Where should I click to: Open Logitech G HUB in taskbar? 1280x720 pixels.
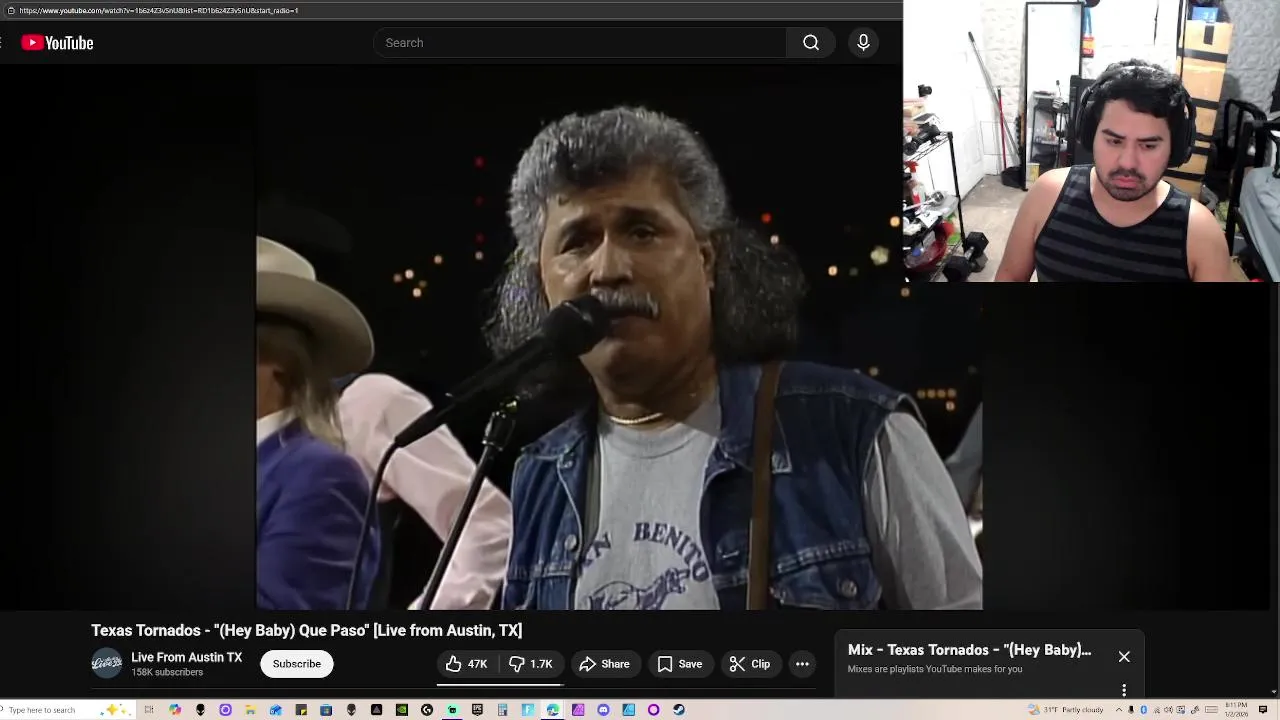coord(427,710)
